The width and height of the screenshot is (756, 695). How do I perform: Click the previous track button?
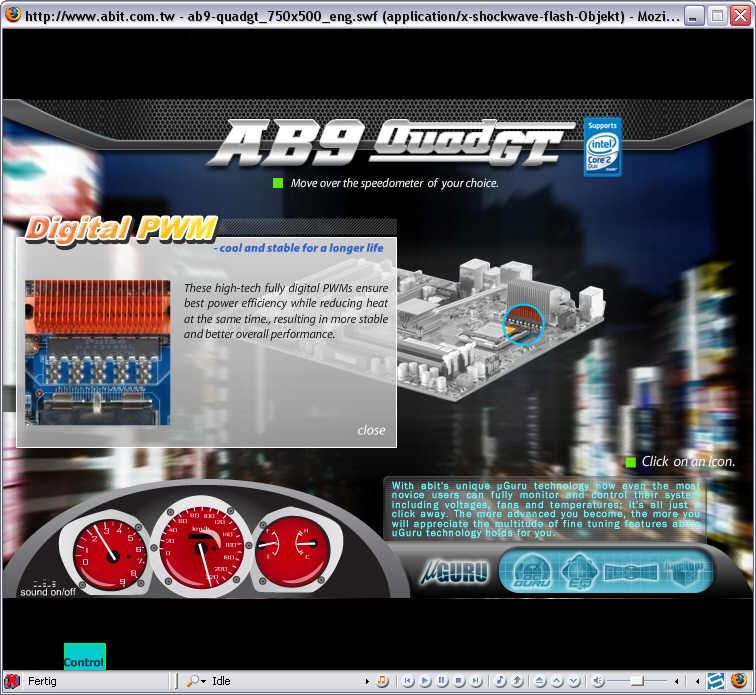coord(408,681)
